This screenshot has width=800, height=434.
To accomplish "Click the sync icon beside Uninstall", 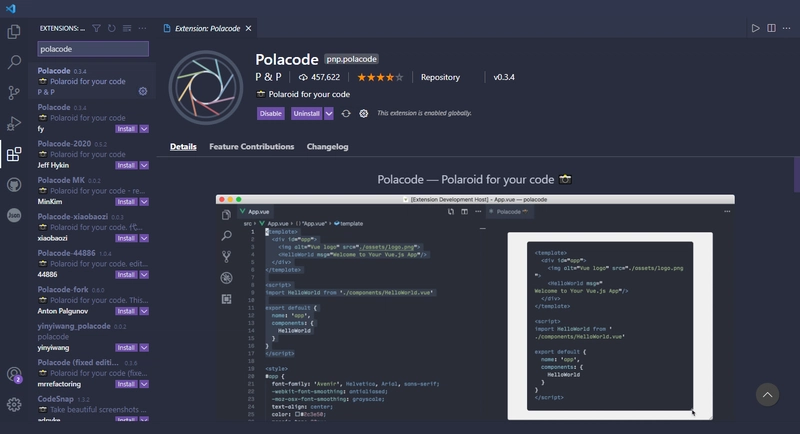I will click(x=346, y=114).
